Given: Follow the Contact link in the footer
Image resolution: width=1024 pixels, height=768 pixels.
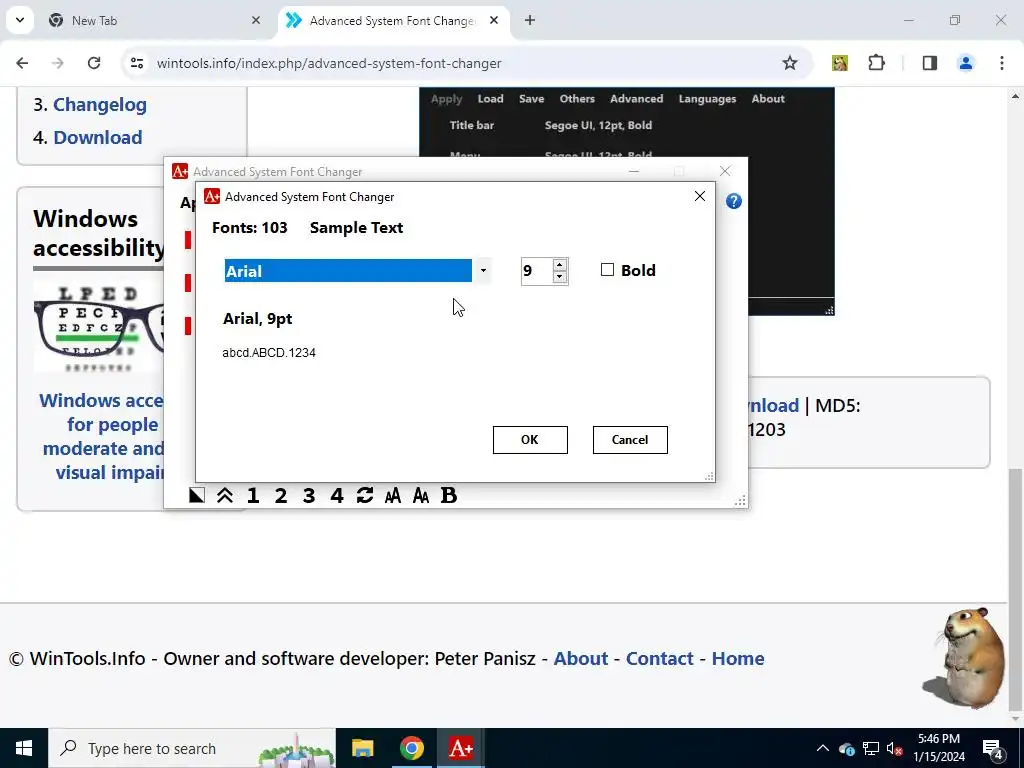Looking at the screenshot, I should 660,658.
